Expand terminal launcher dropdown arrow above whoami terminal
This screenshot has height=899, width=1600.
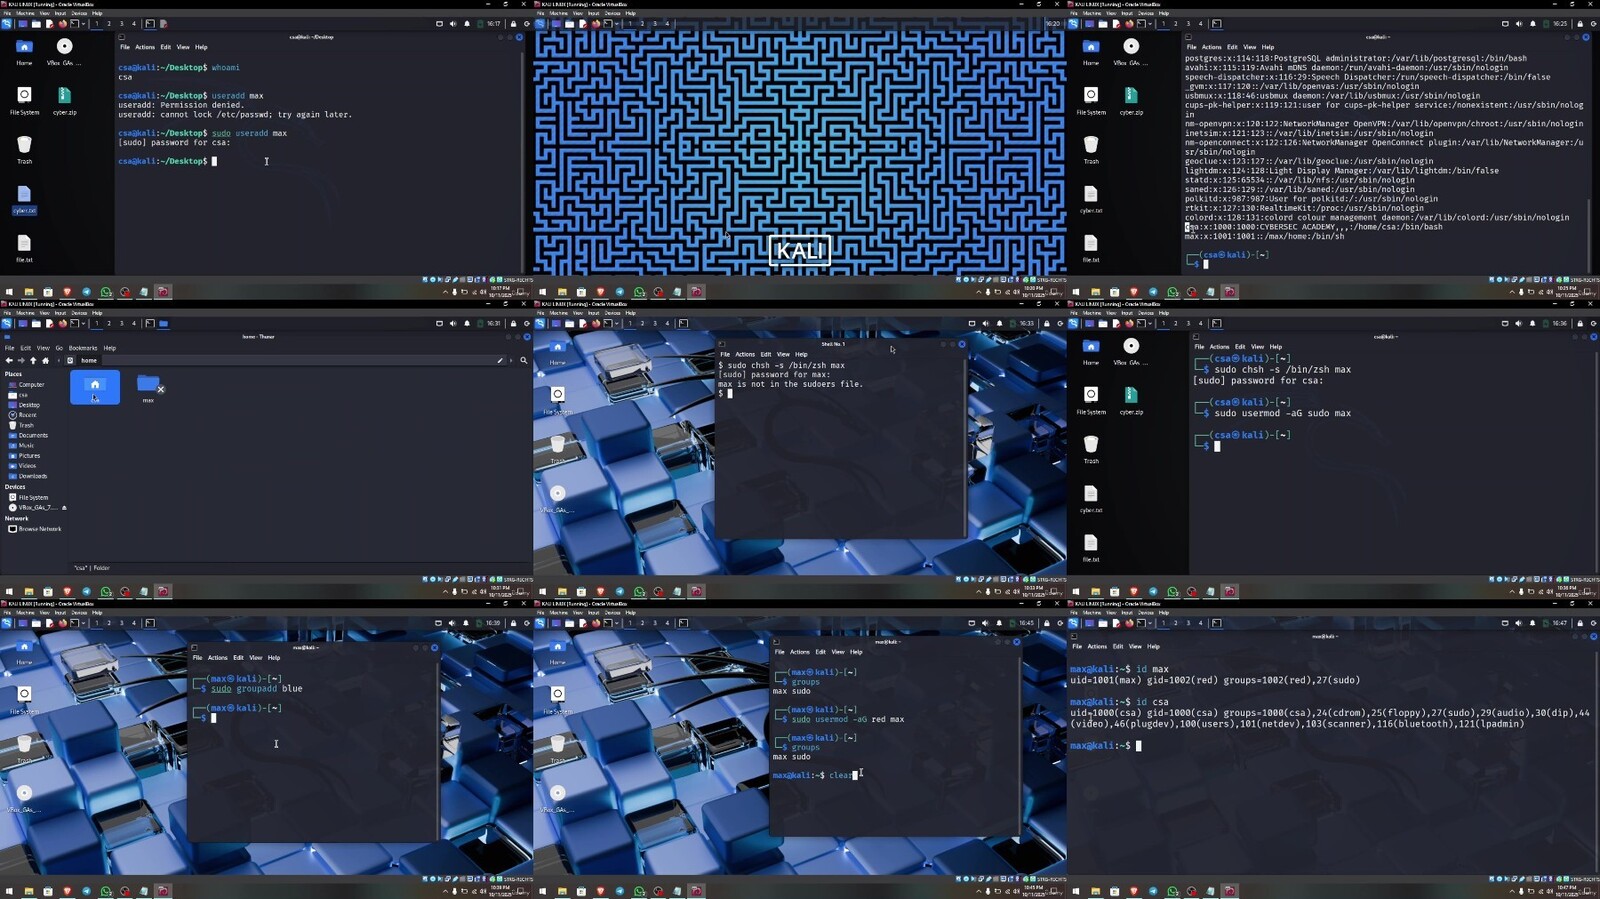(85, 24)
